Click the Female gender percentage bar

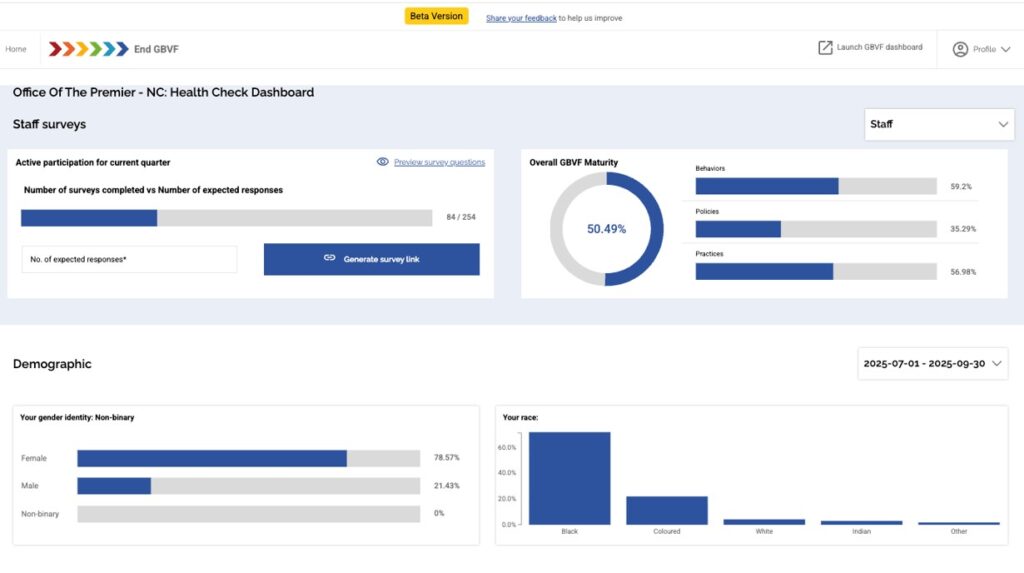[248, 458]
